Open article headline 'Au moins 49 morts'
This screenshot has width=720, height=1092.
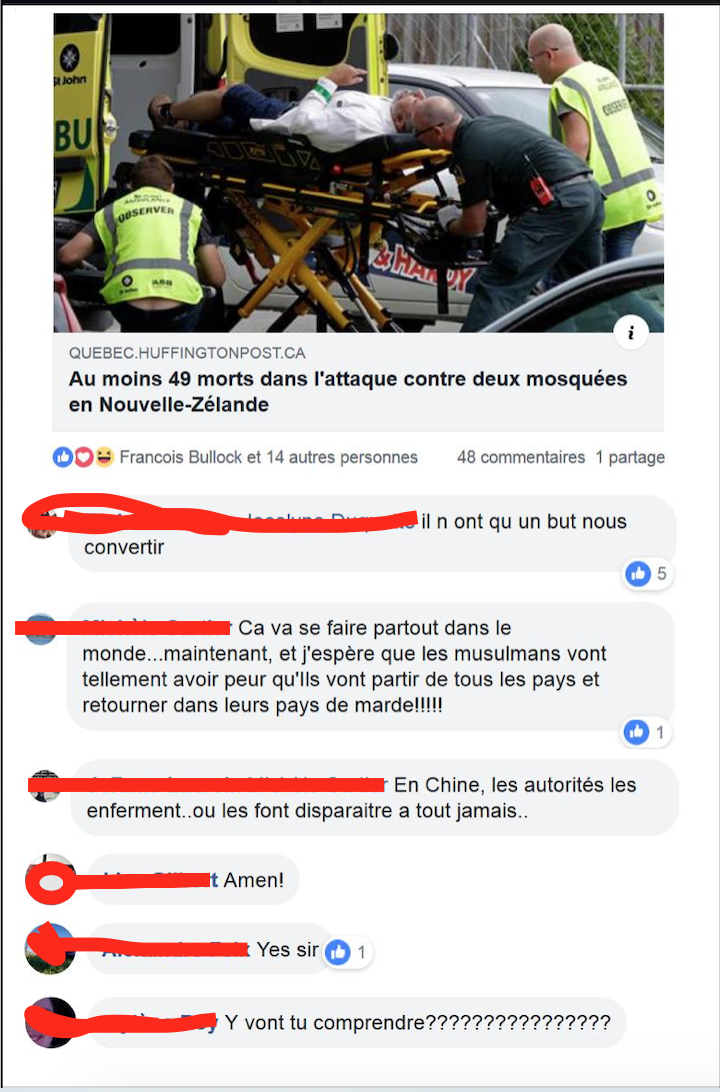tap(348, 391)
